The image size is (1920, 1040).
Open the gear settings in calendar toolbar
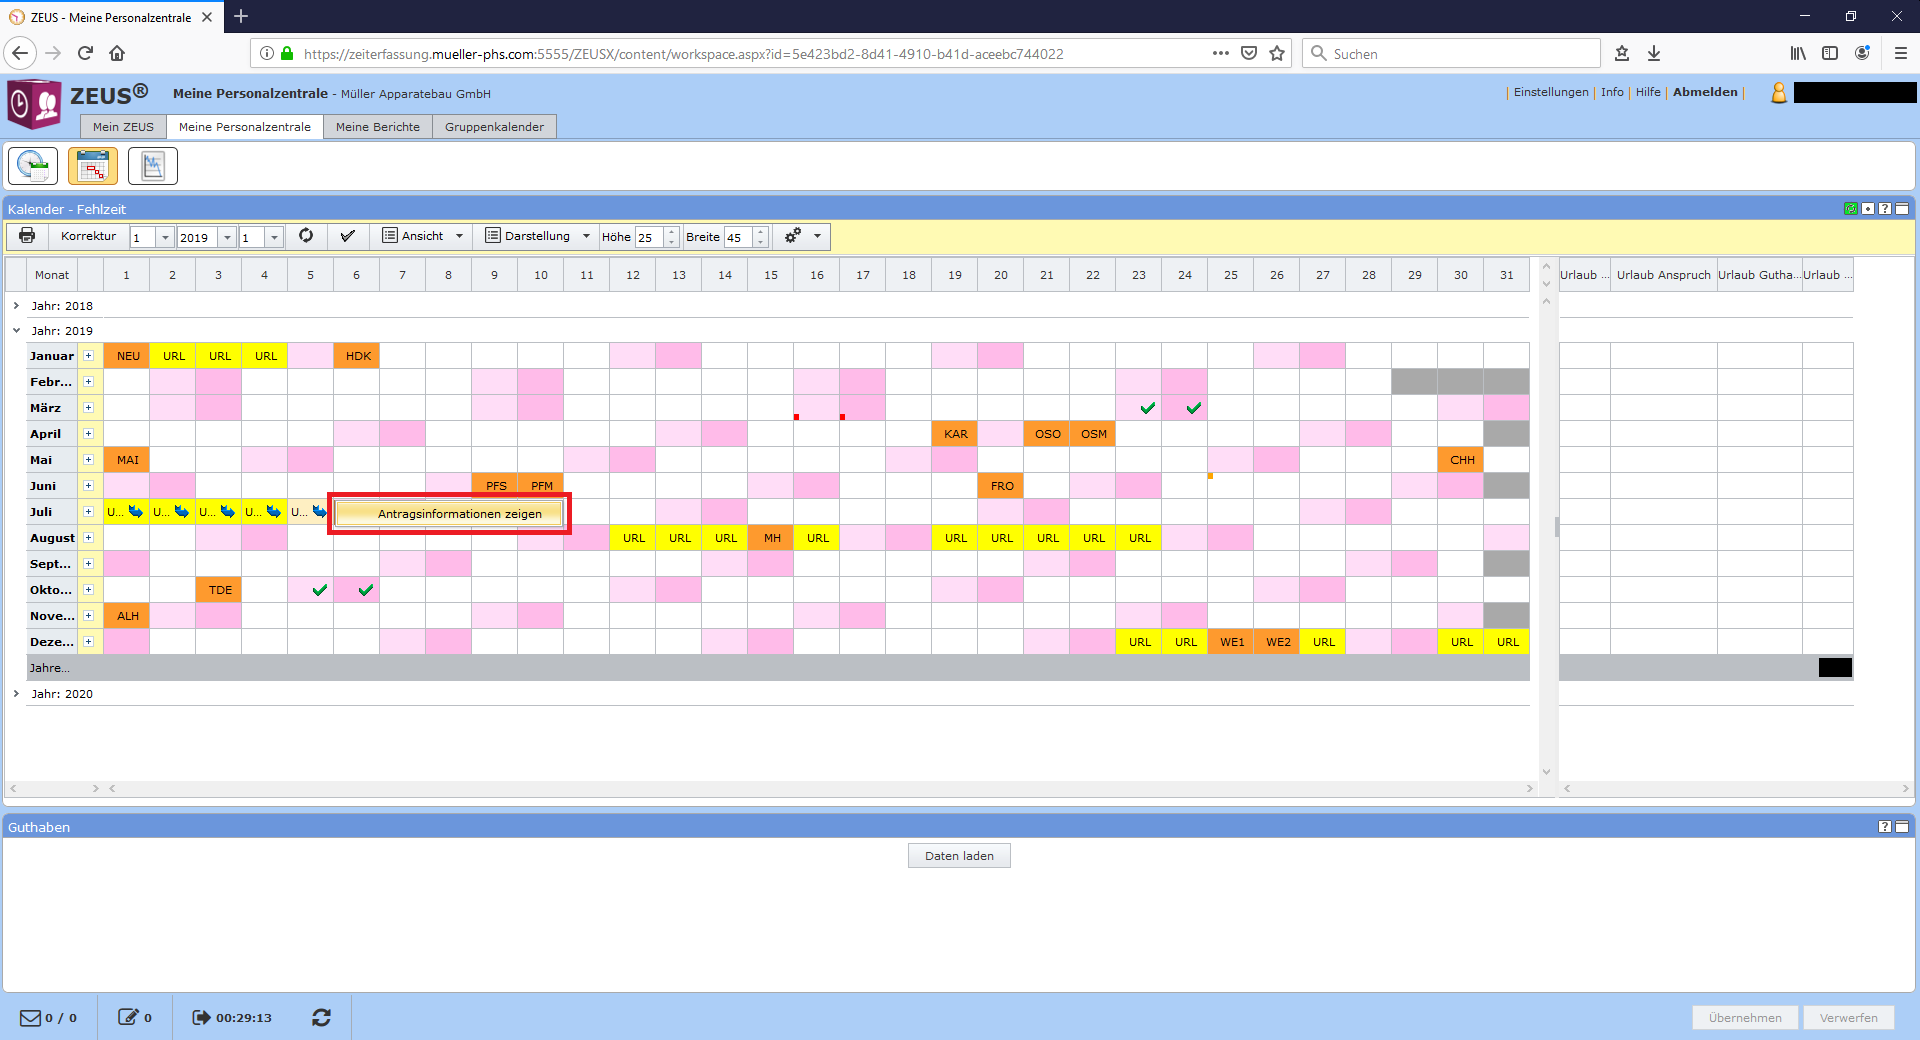point(793,236)
